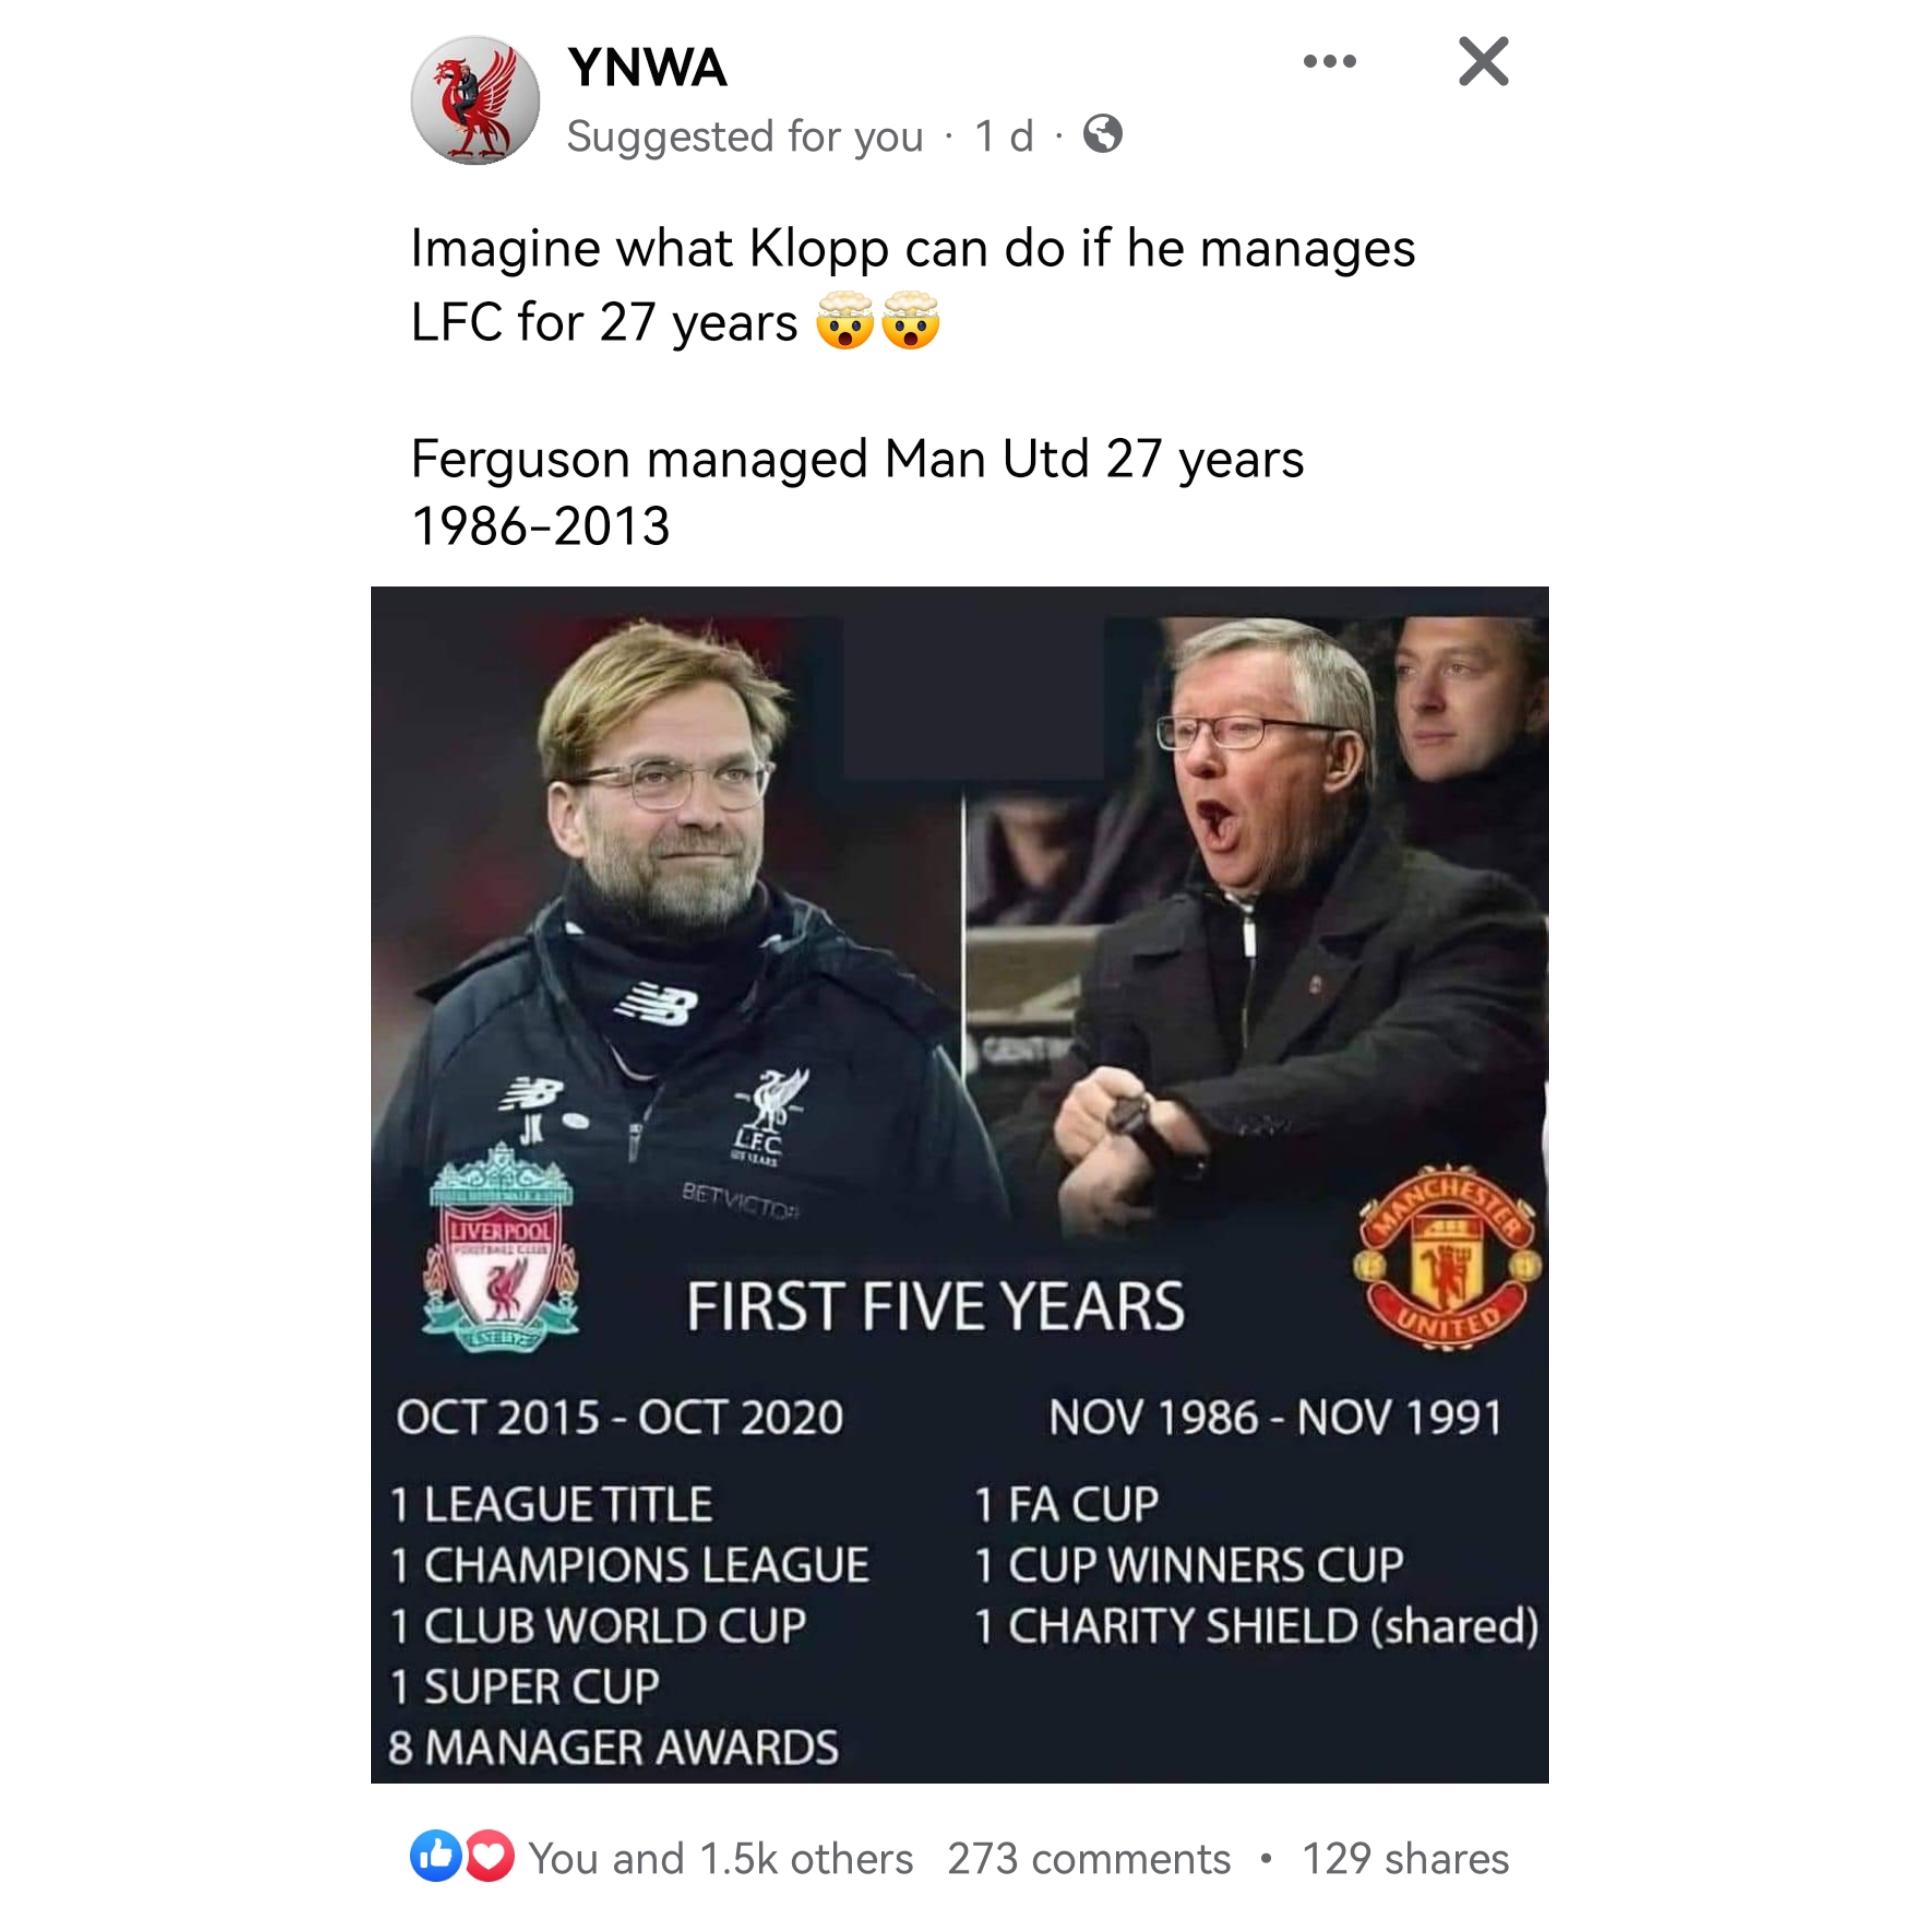This screenshot has height=1920, width=1920.
Task: Open the You and 1.5k others reactions list
Action: [x=720, y=1858]
